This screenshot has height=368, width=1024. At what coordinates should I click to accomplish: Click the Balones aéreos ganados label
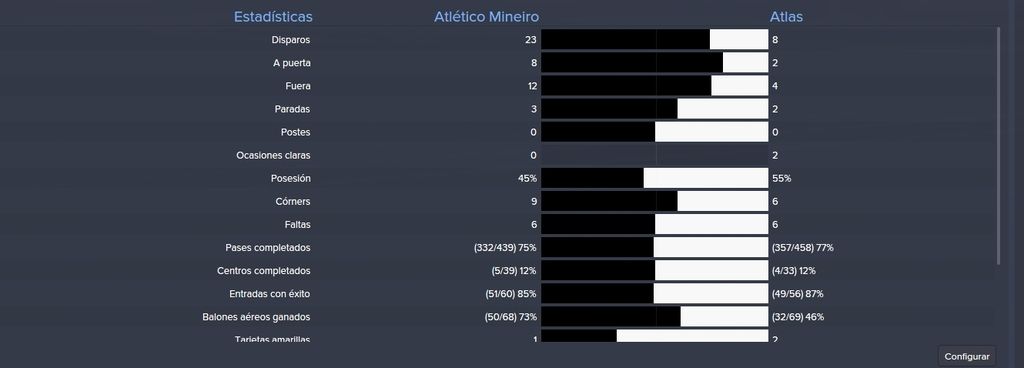tap(256, 317)
